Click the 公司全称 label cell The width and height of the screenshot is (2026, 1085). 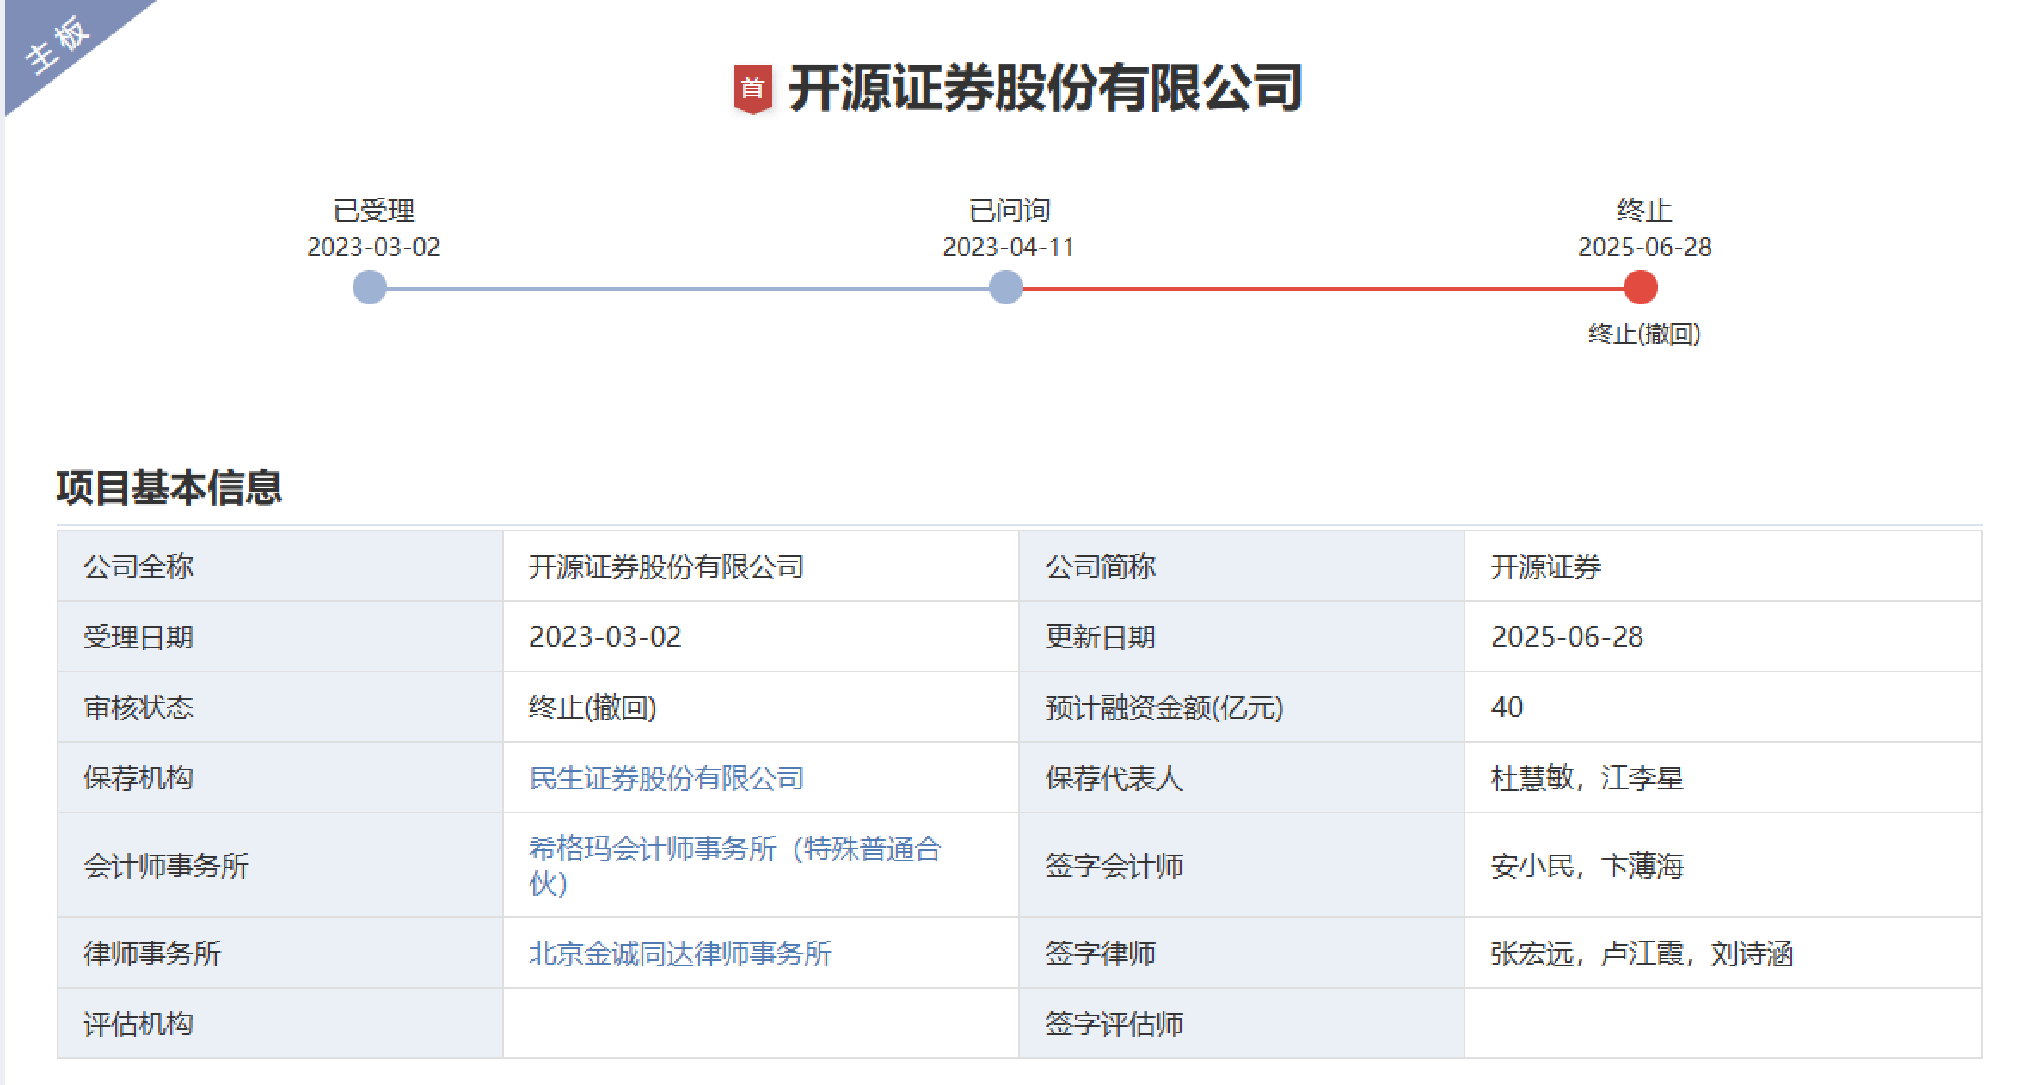tap(280, 566)
